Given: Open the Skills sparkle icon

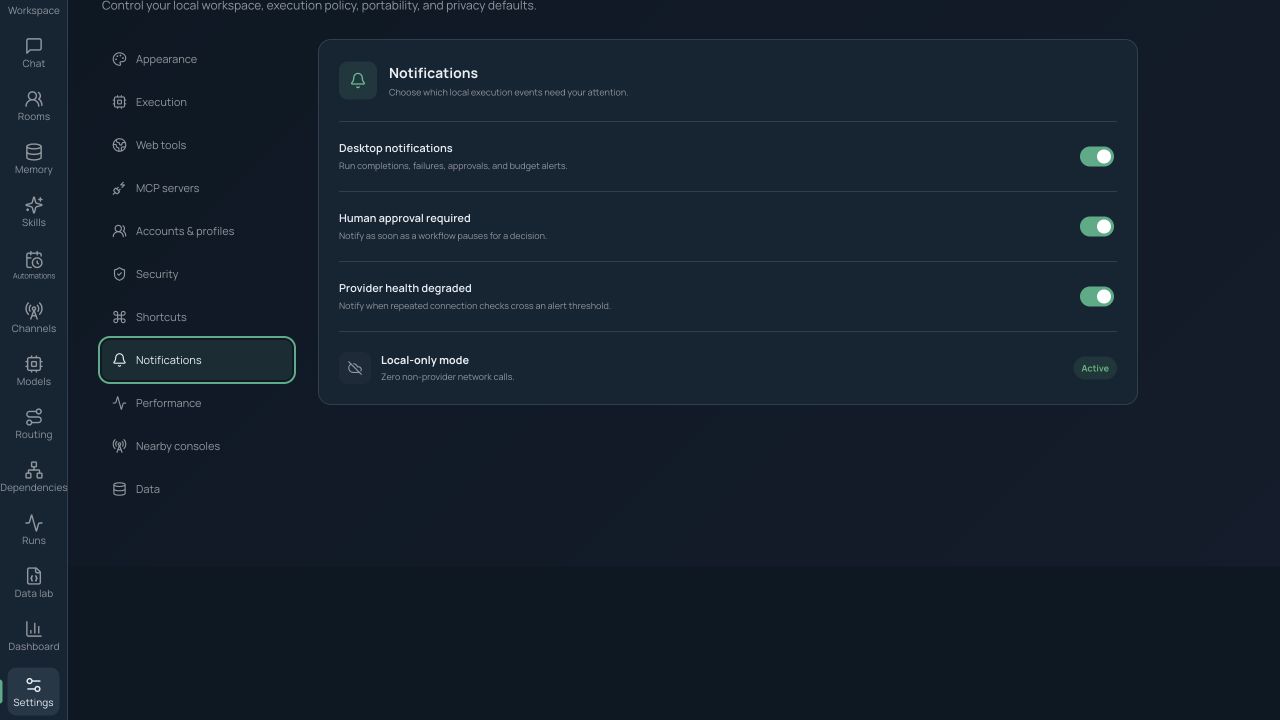Looking at the screenshot, I should point(34,205).
